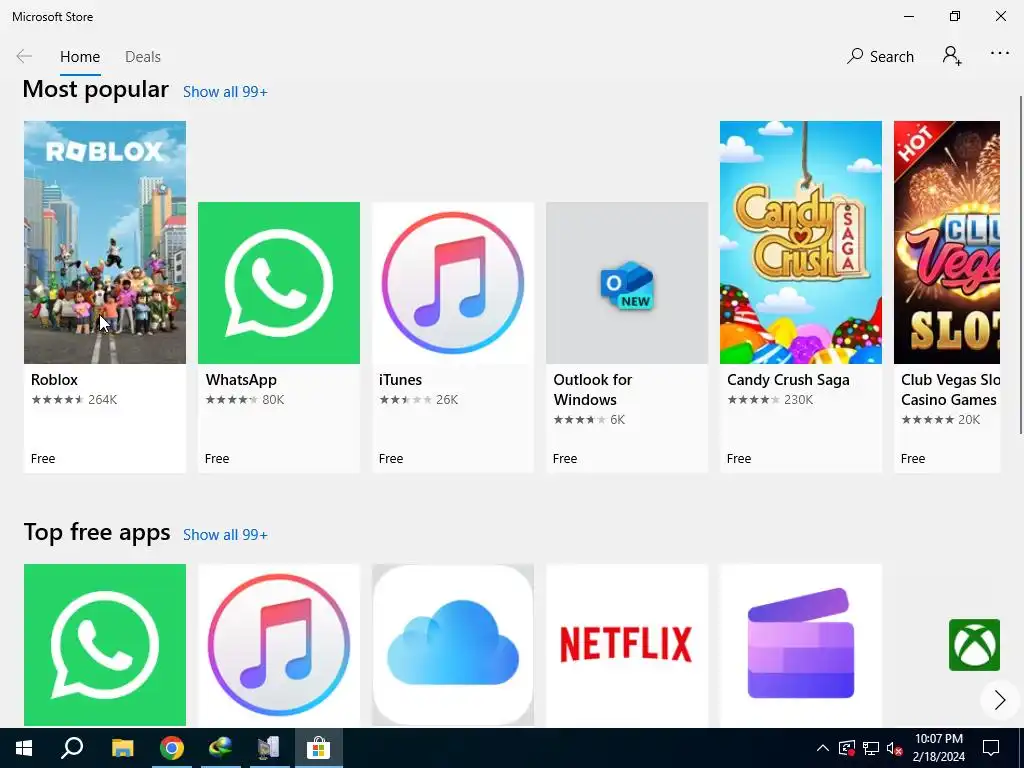Open the Action Center notifications icon

click(991, 748)
